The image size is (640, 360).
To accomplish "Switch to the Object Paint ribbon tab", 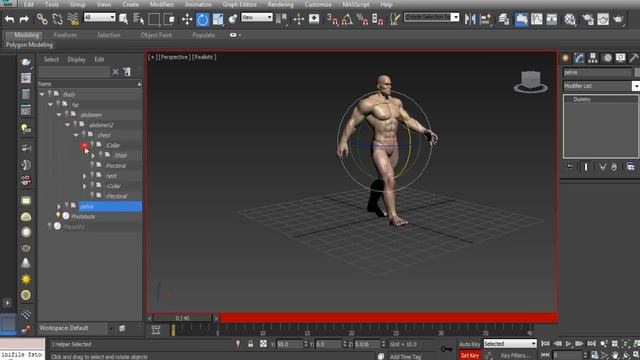I will (x=156, y=35).
